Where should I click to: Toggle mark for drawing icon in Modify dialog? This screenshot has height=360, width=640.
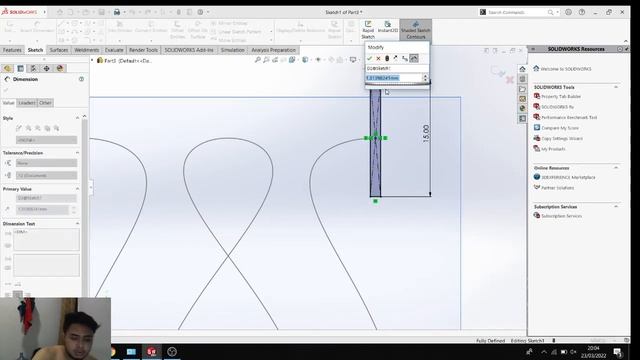tap(414, 58)
